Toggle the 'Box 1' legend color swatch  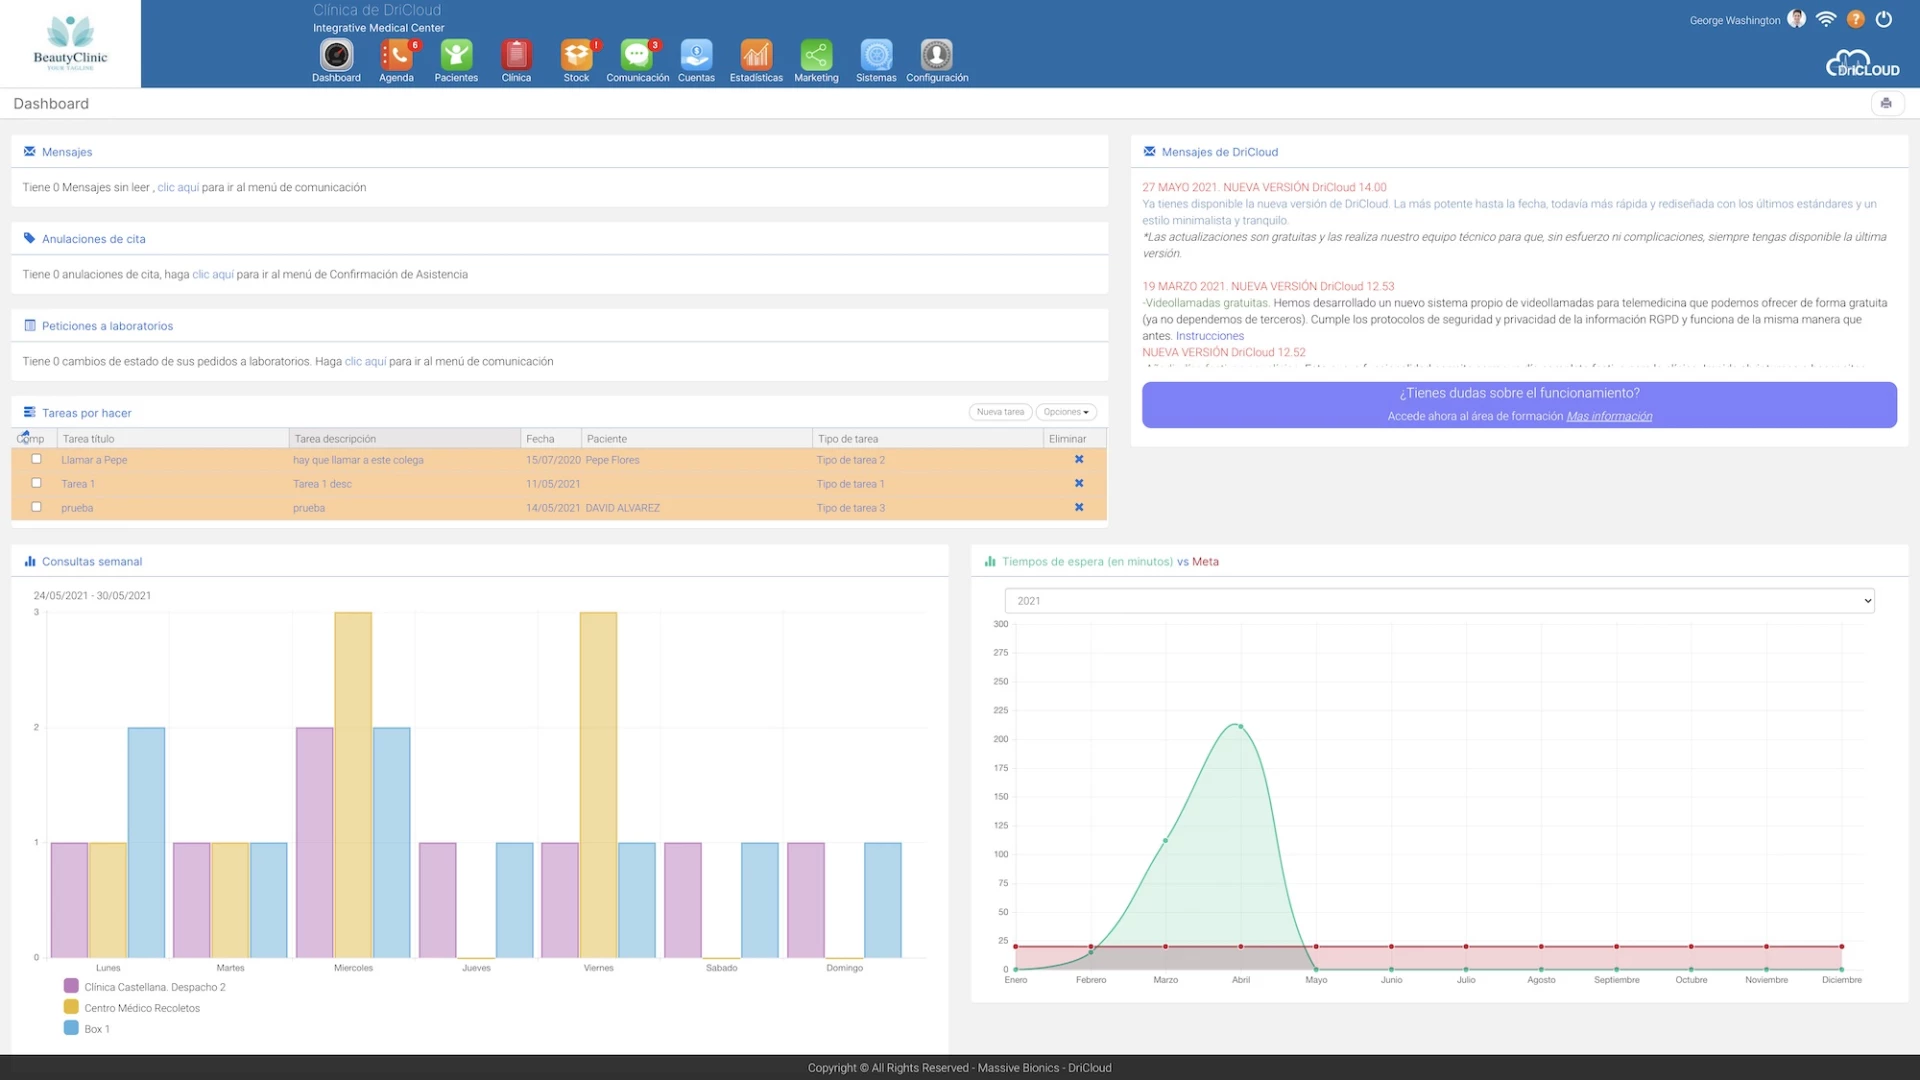tap(71, 1028)
